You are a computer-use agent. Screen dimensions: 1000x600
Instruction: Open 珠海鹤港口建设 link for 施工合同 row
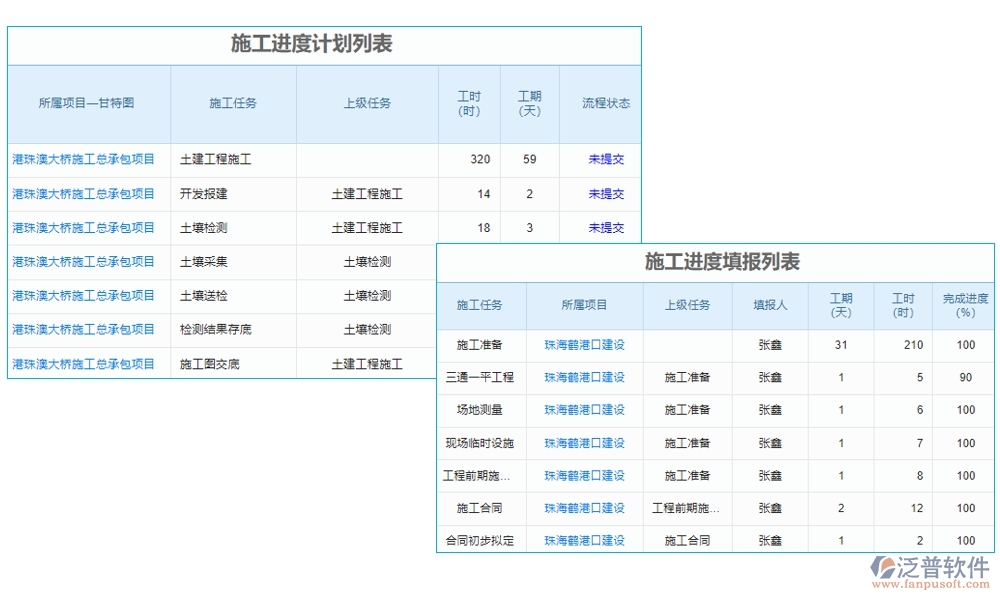point(584,508)
